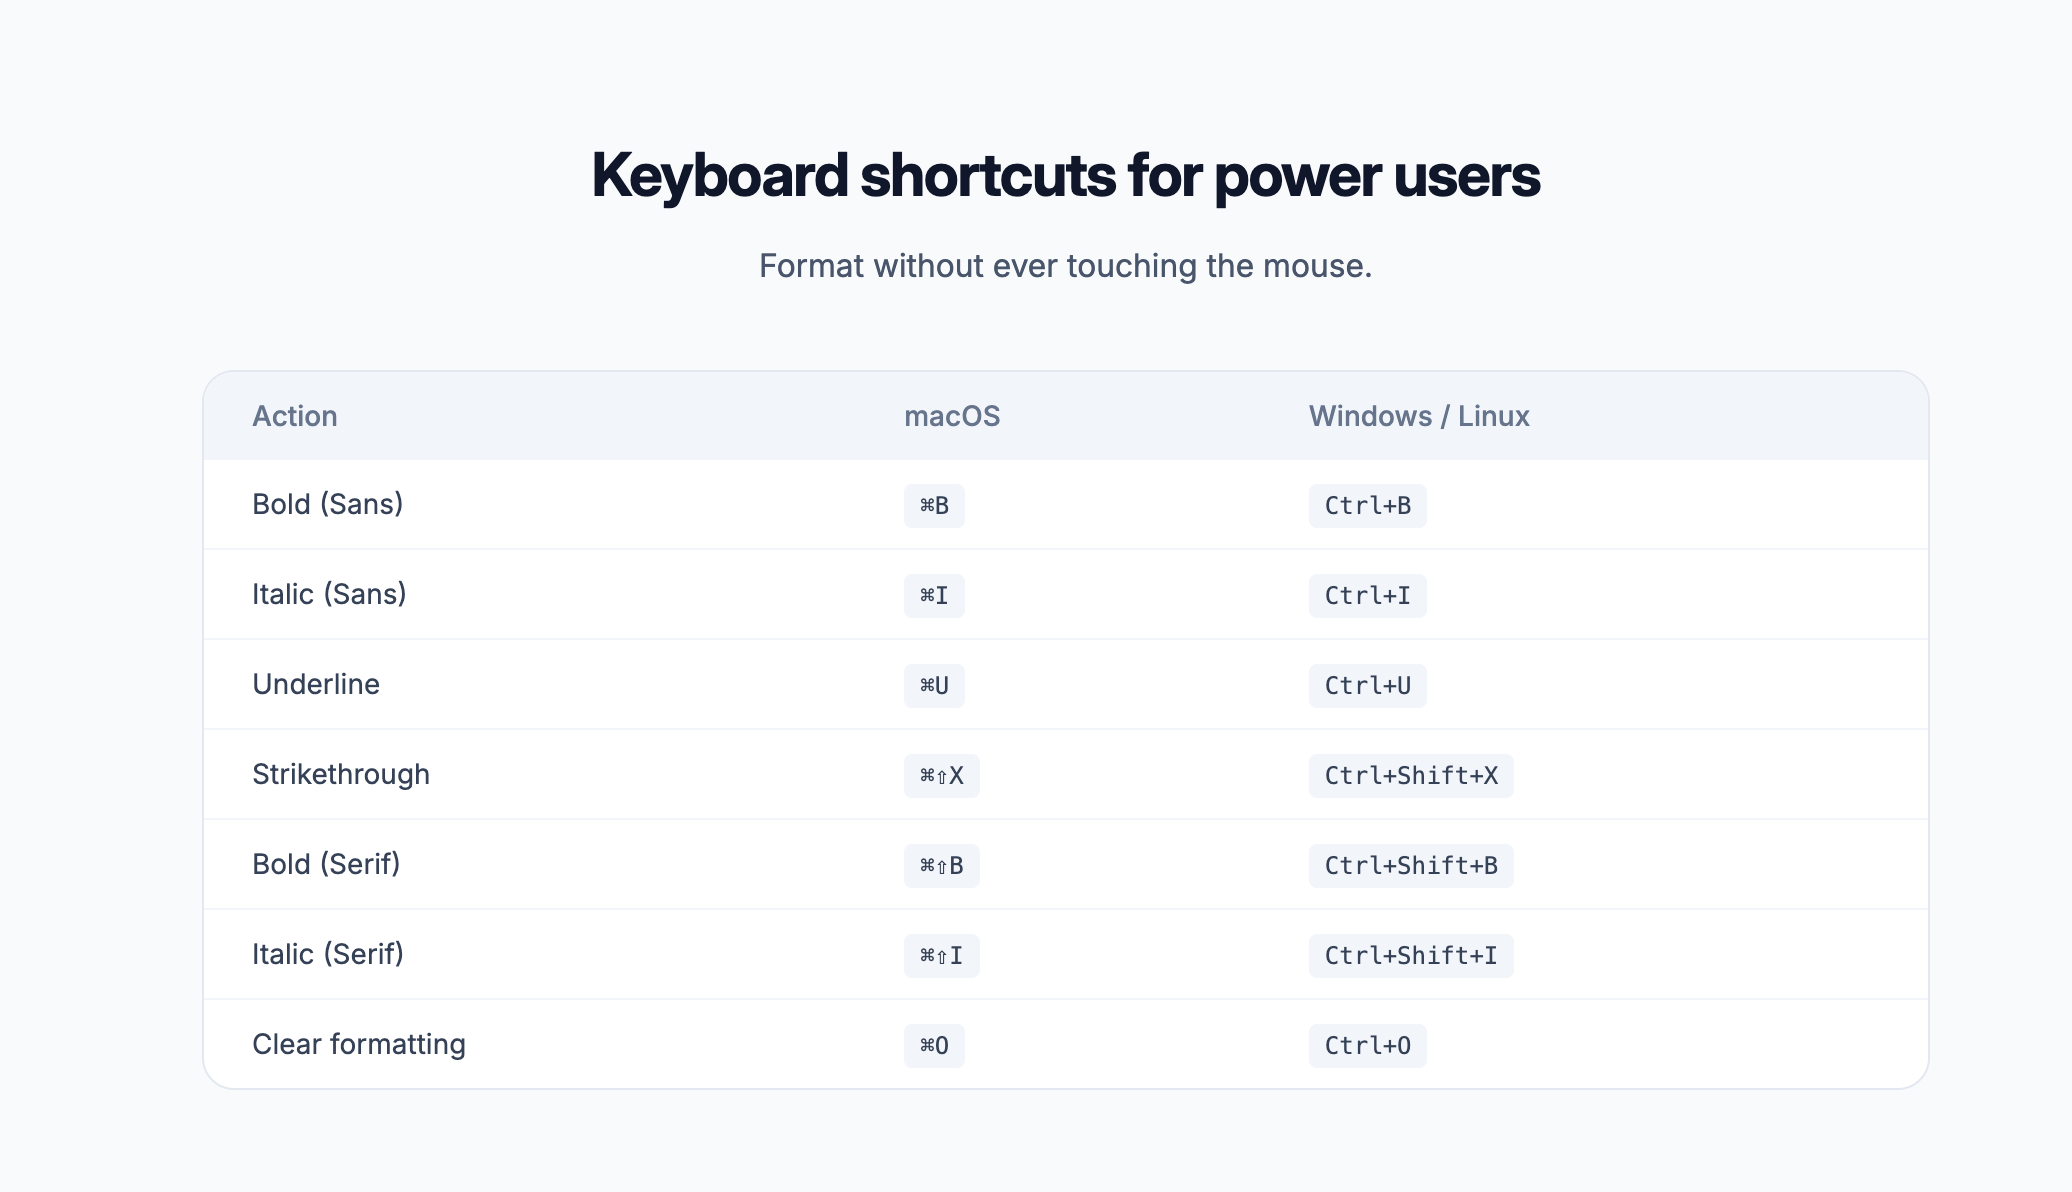
Task: Click the Clear formatting row label
Action: click(359, 1044)
